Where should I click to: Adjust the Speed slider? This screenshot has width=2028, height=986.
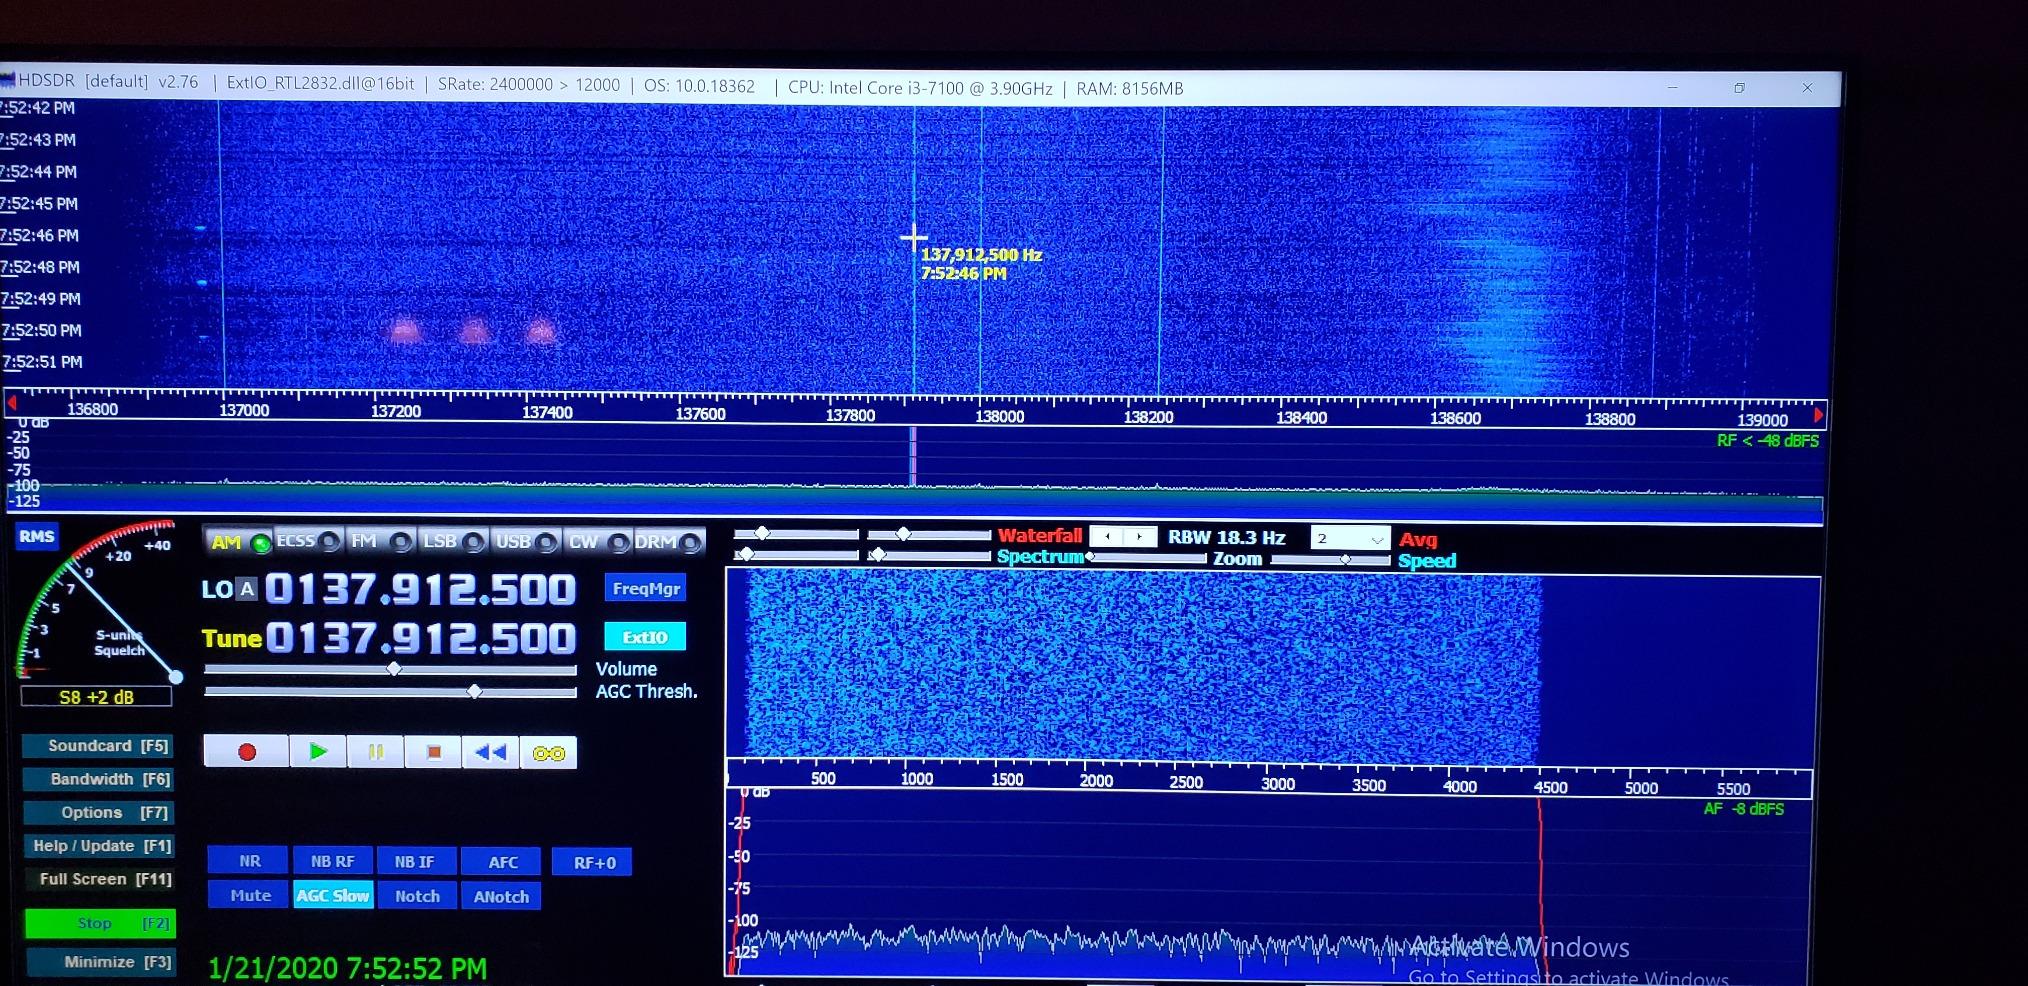tap(1330, 560)
